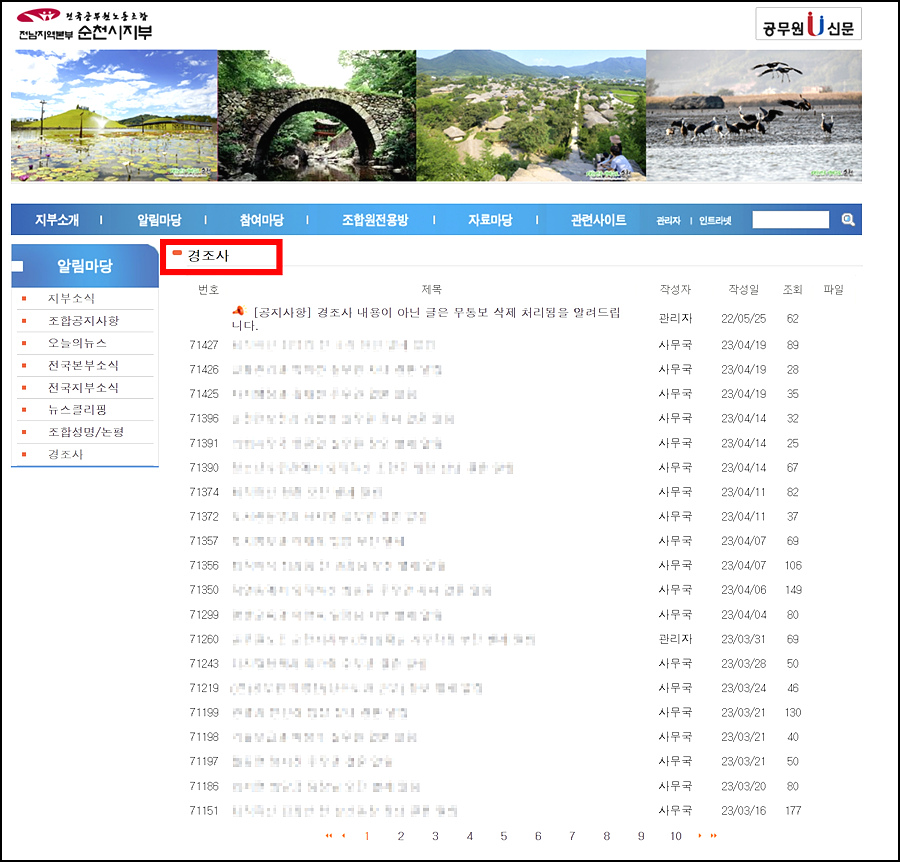Open post number 71199
900x862 pixels.
[x=320, y=712]
